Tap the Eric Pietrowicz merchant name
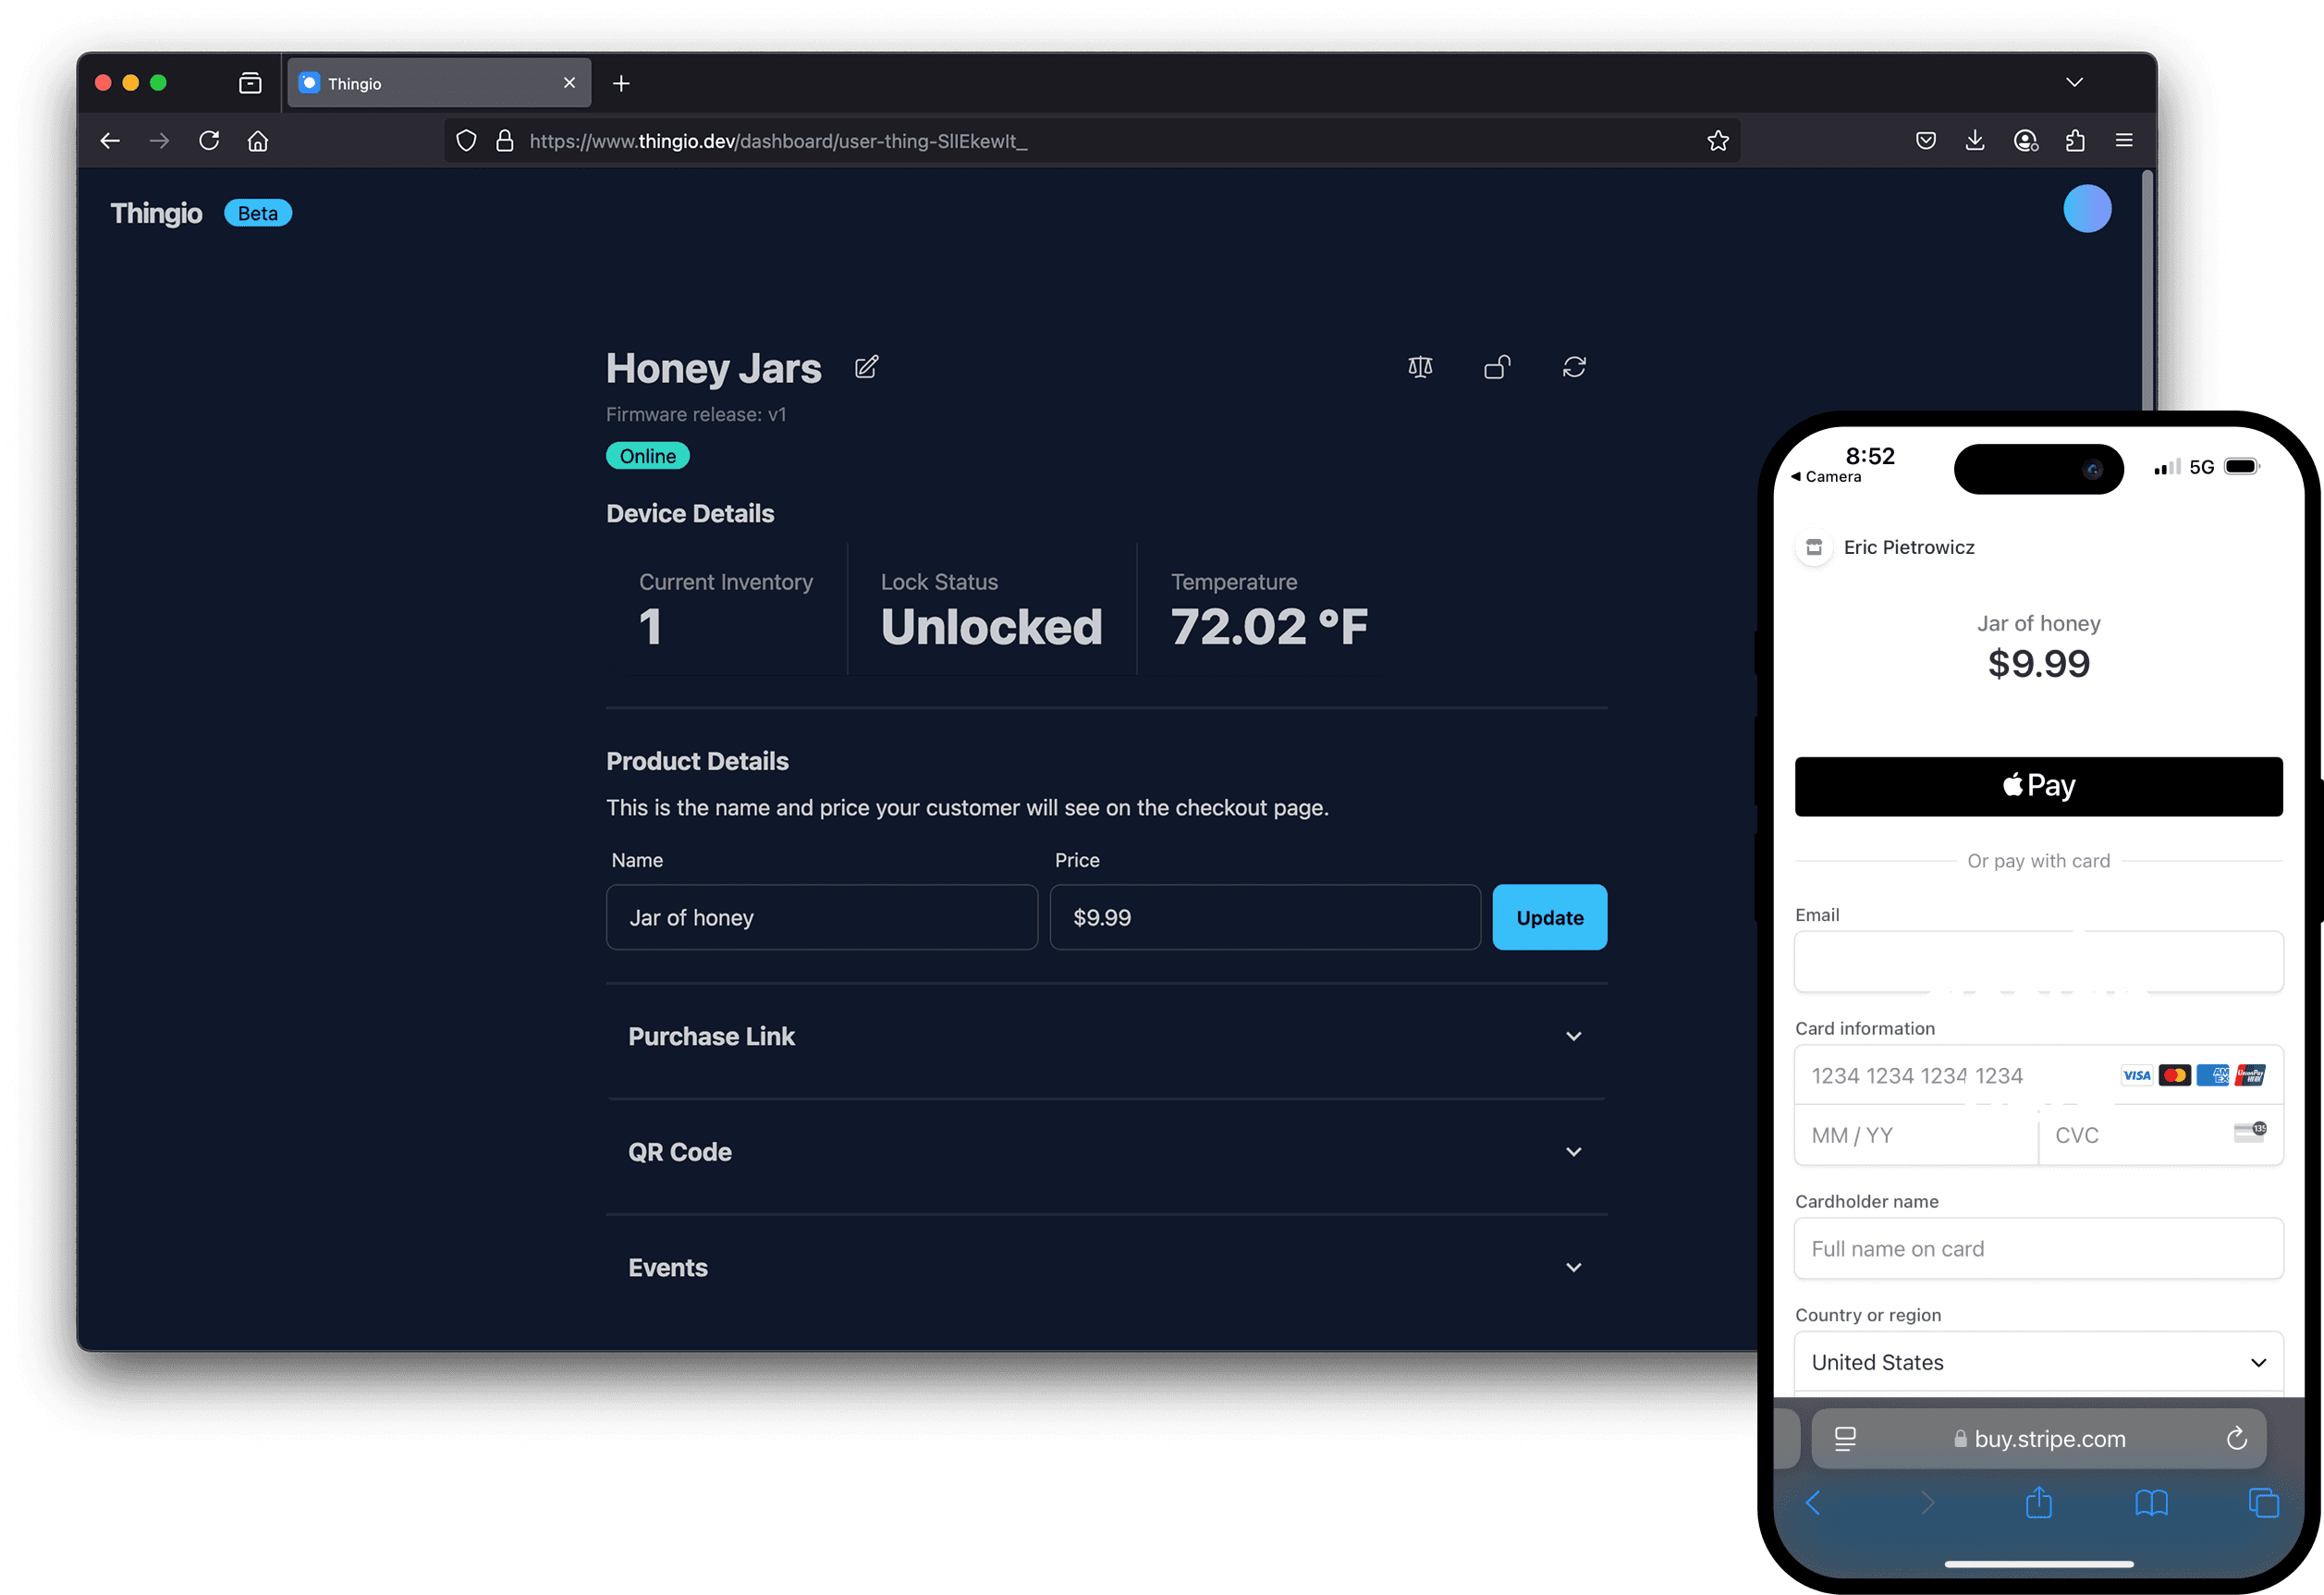 point(1909,547)
